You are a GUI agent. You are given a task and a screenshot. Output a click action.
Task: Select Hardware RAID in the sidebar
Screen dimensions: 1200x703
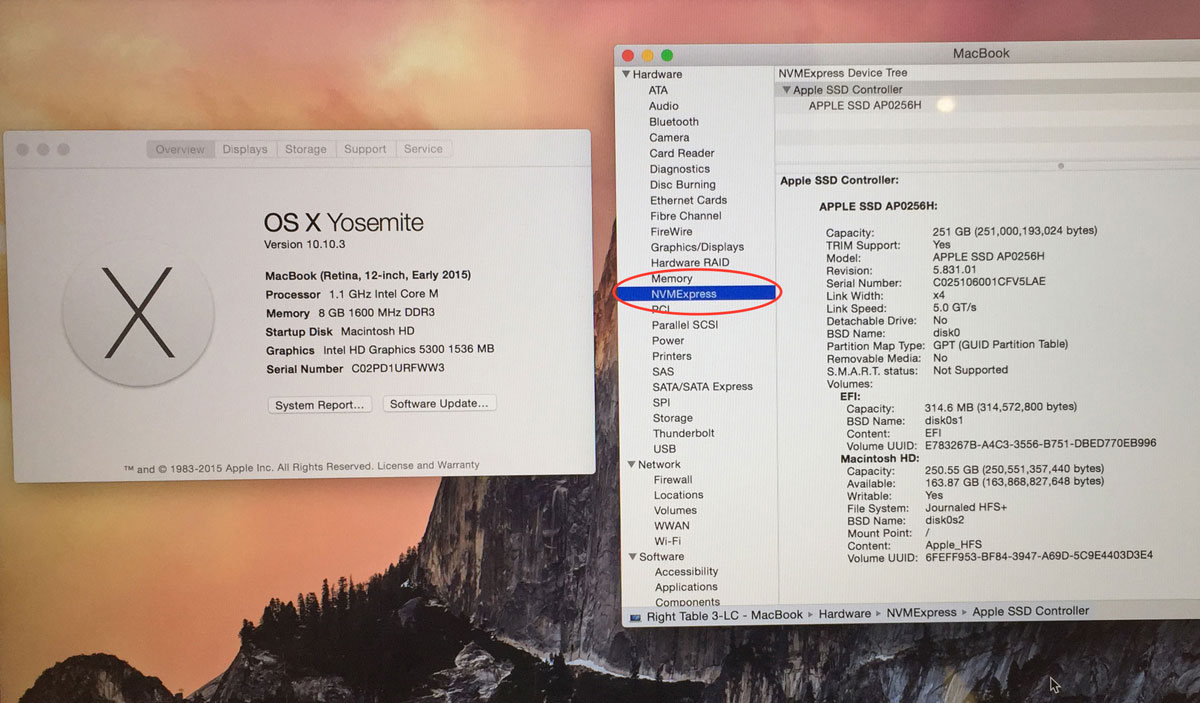[690, 262]
